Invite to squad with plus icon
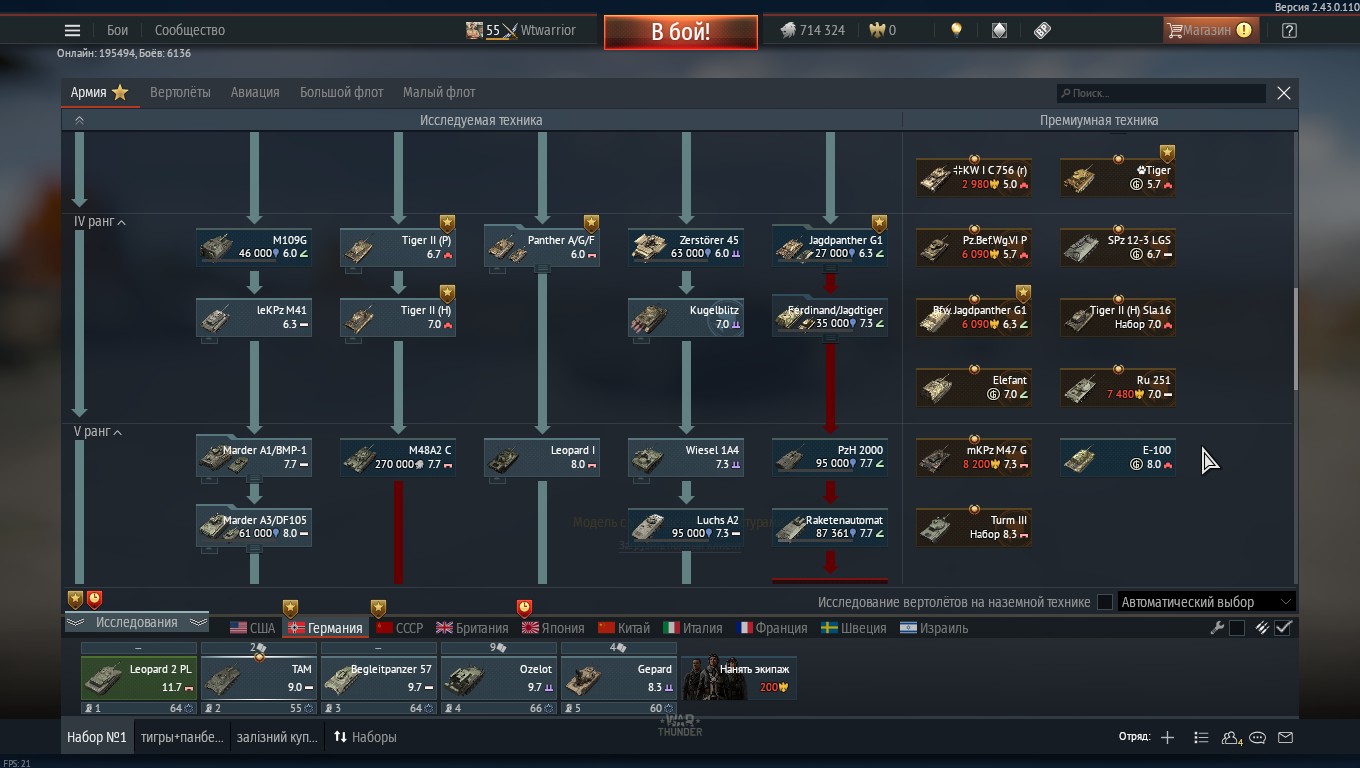Screen dimensions: 1360x768 tap(1167, 737)
